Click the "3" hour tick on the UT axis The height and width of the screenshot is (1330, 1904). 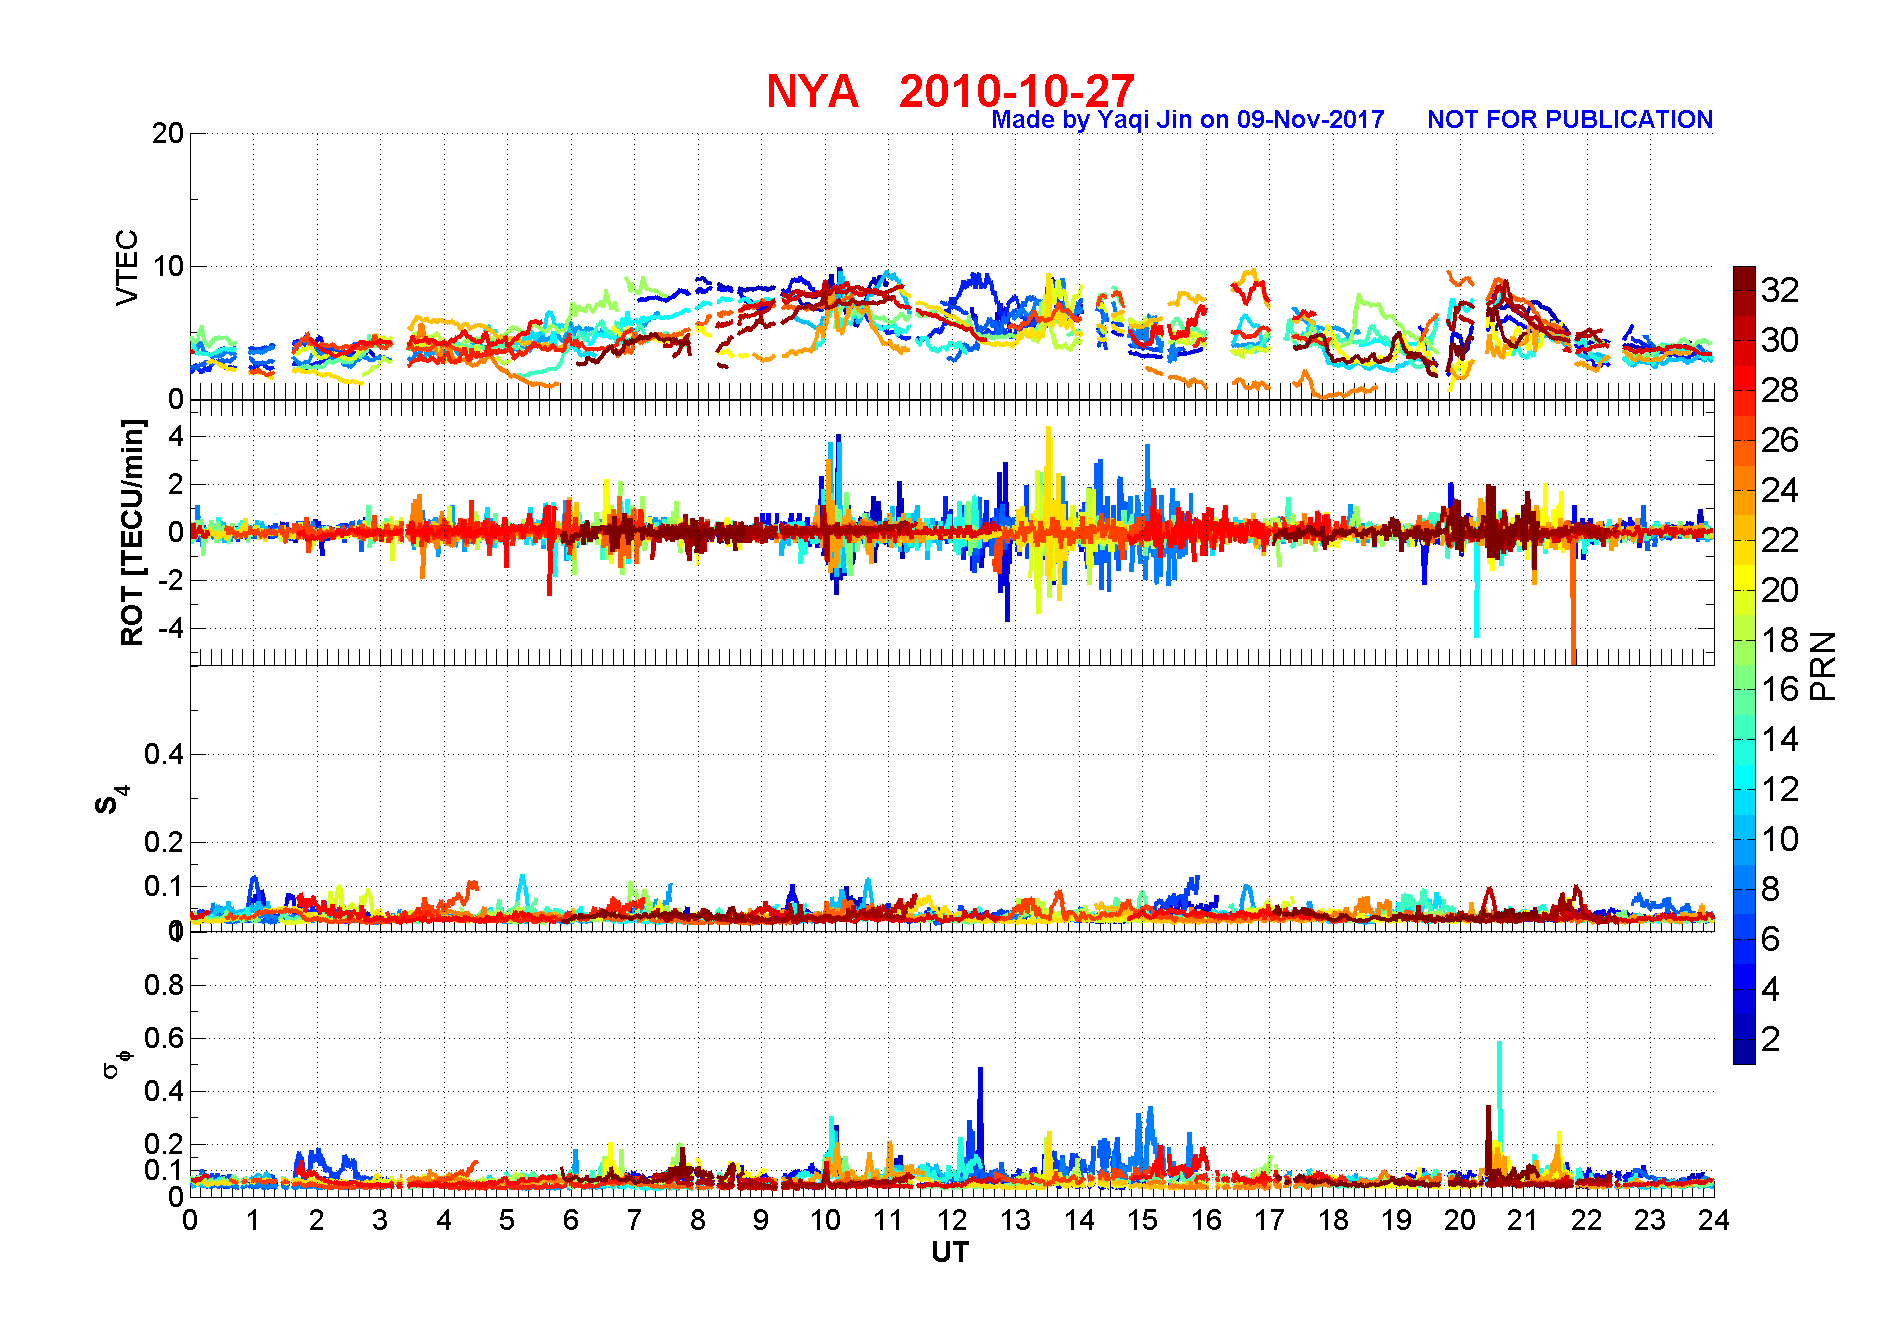coord(380,1220)
